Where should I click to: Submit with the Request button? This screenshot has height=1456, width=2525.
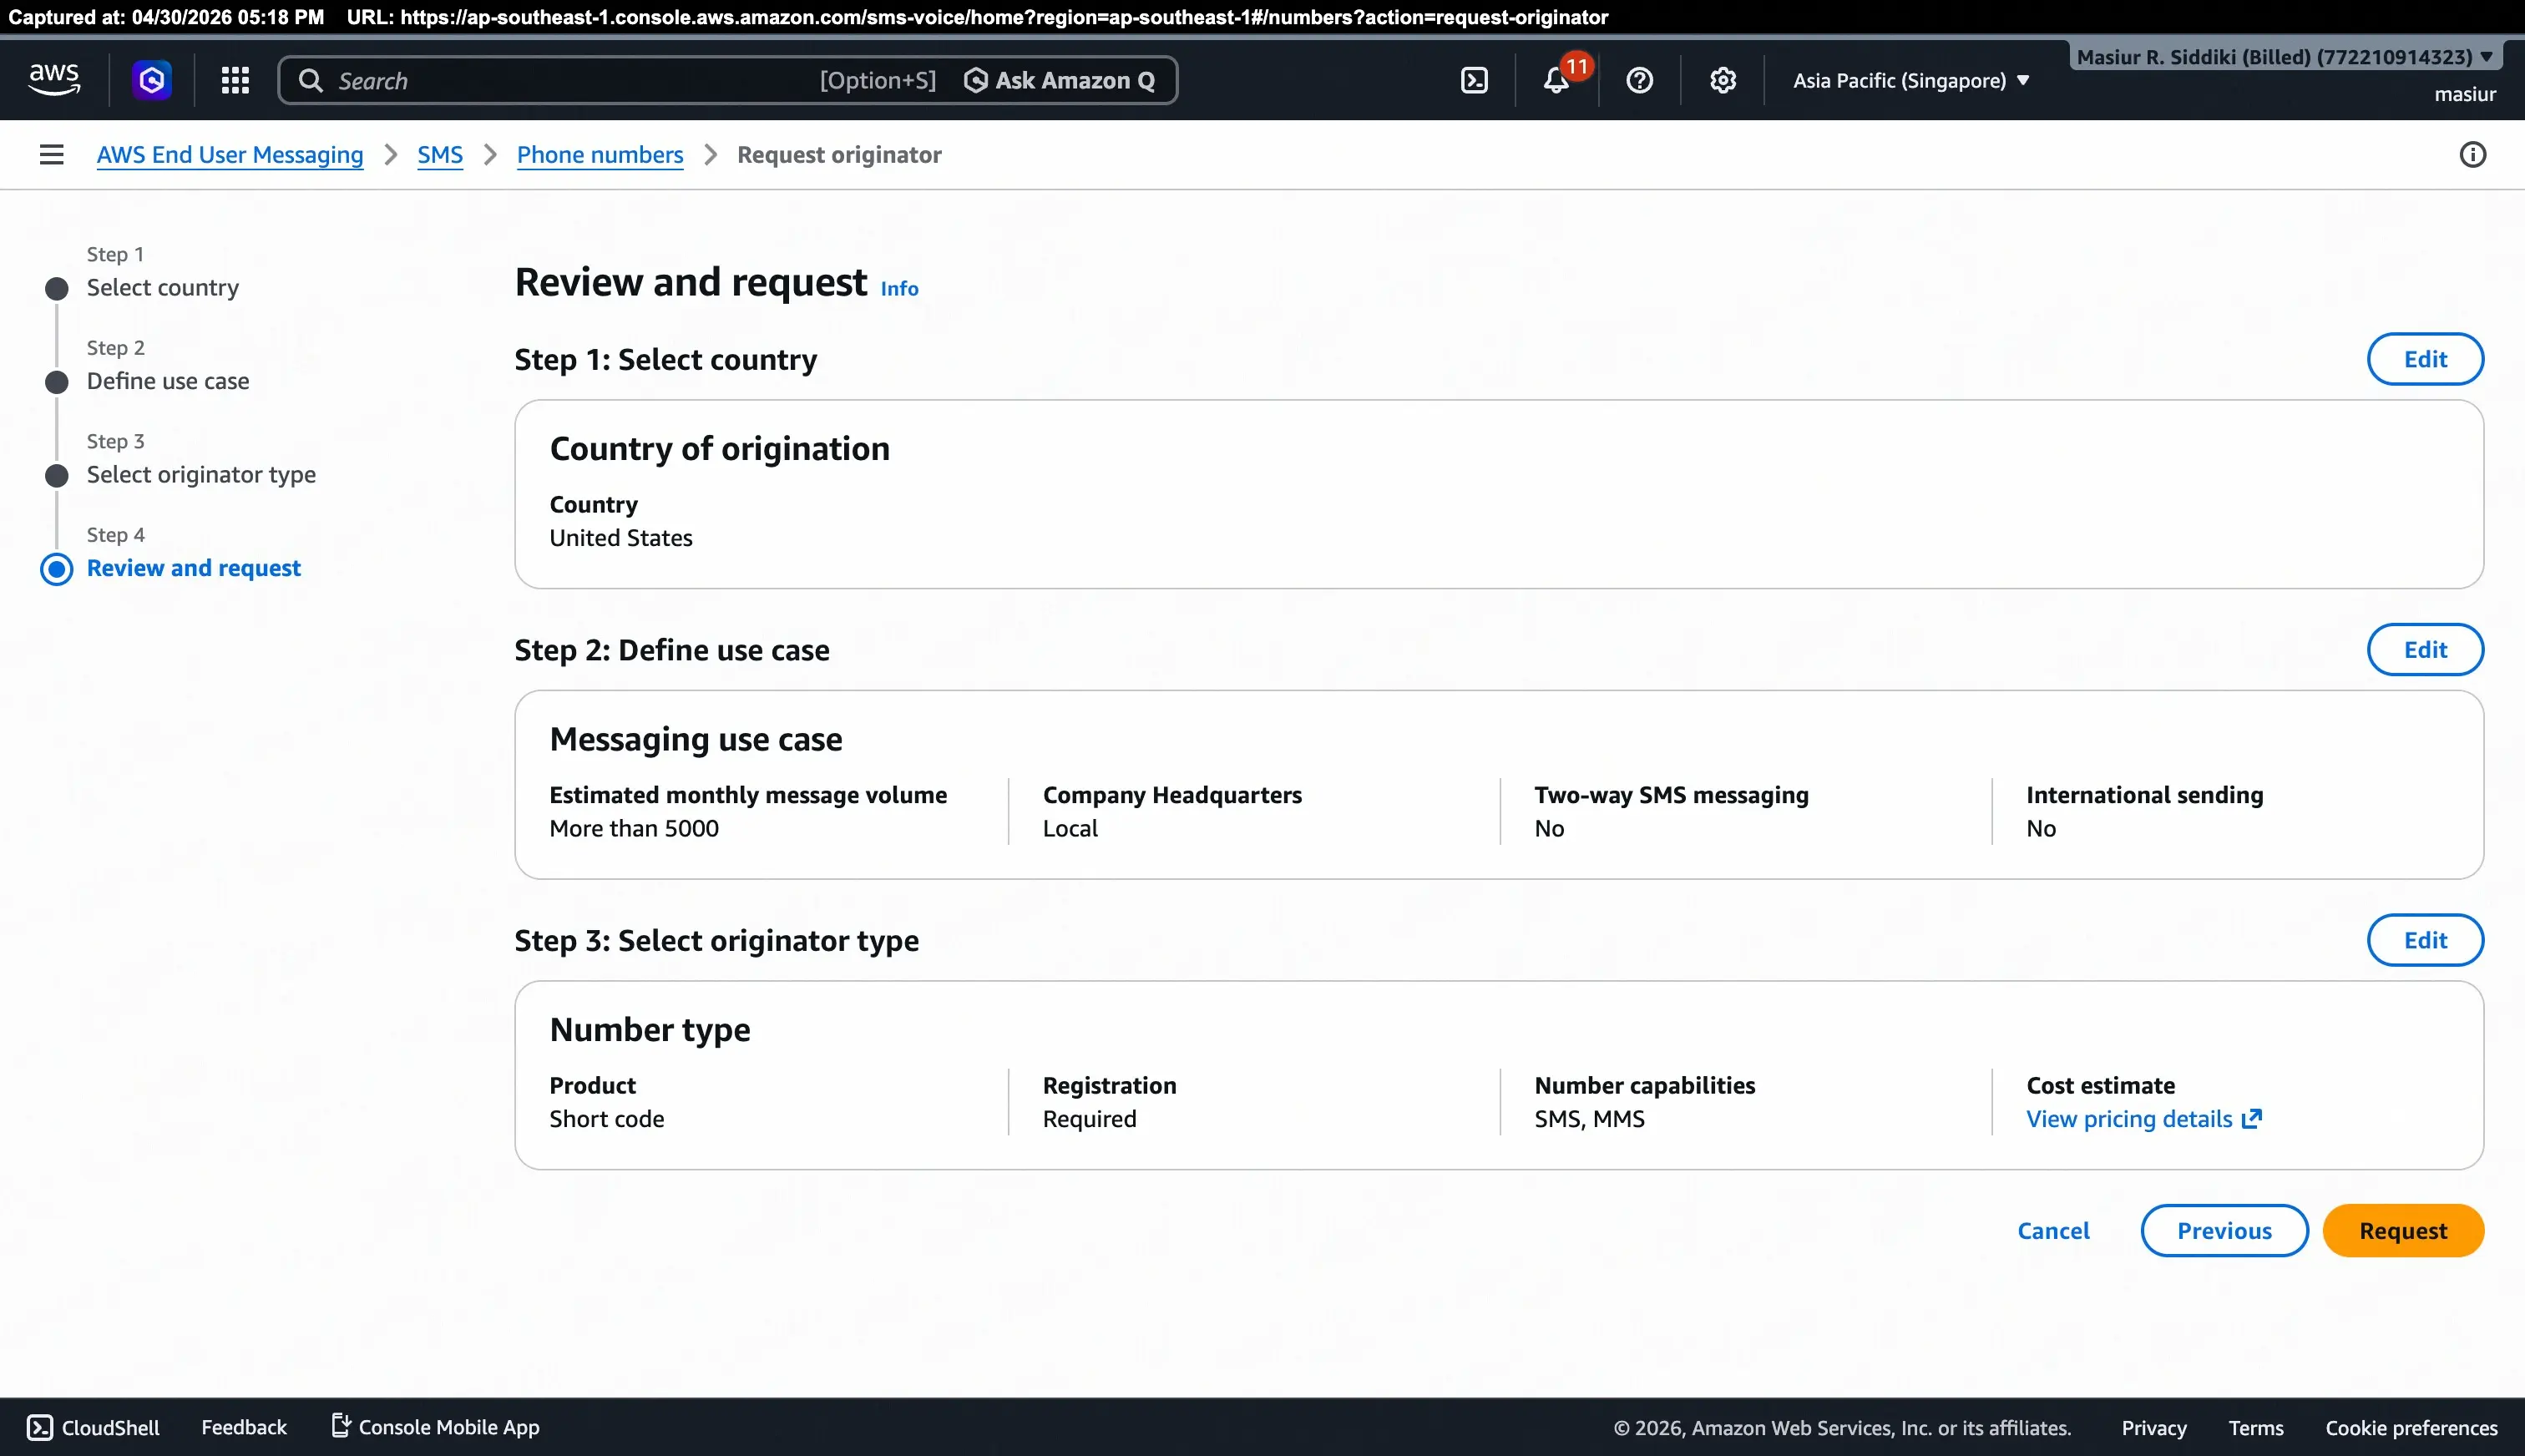(2403, 1231)
